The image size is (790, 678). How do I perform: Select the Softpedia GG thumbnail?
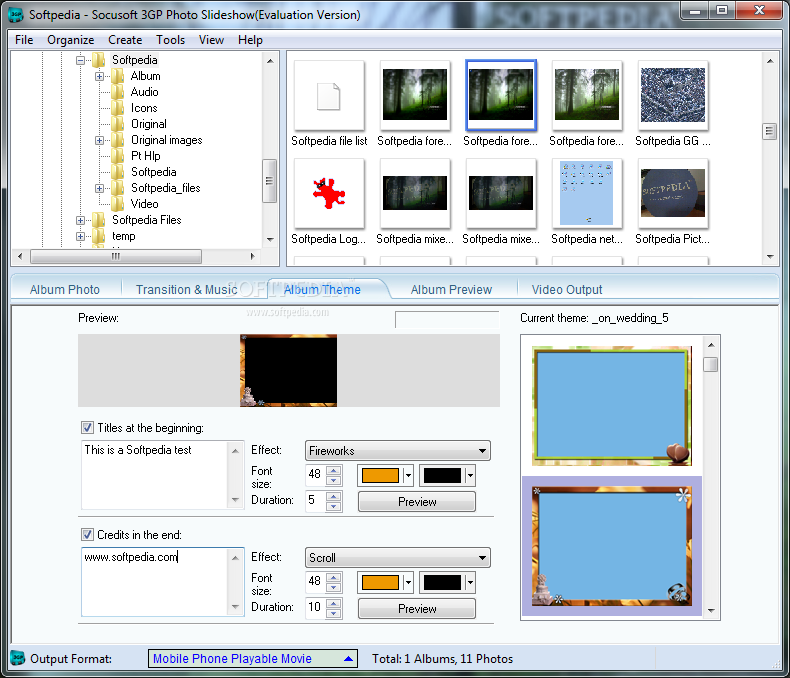pos(672,95)
